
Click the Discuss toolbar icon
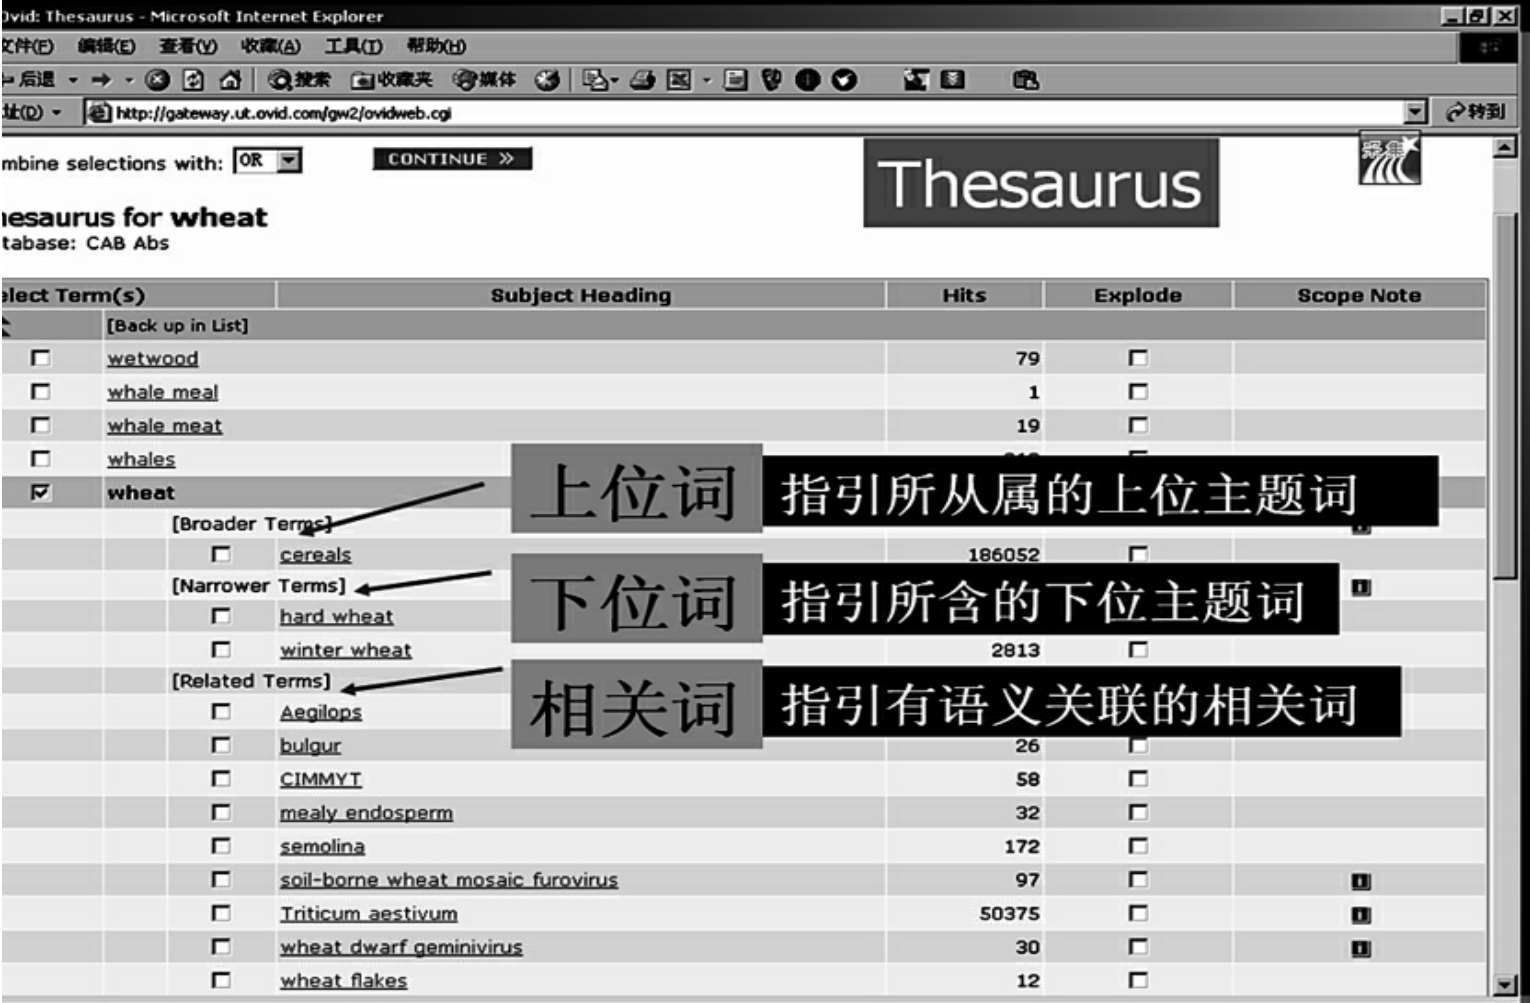(x=736, y=80)
